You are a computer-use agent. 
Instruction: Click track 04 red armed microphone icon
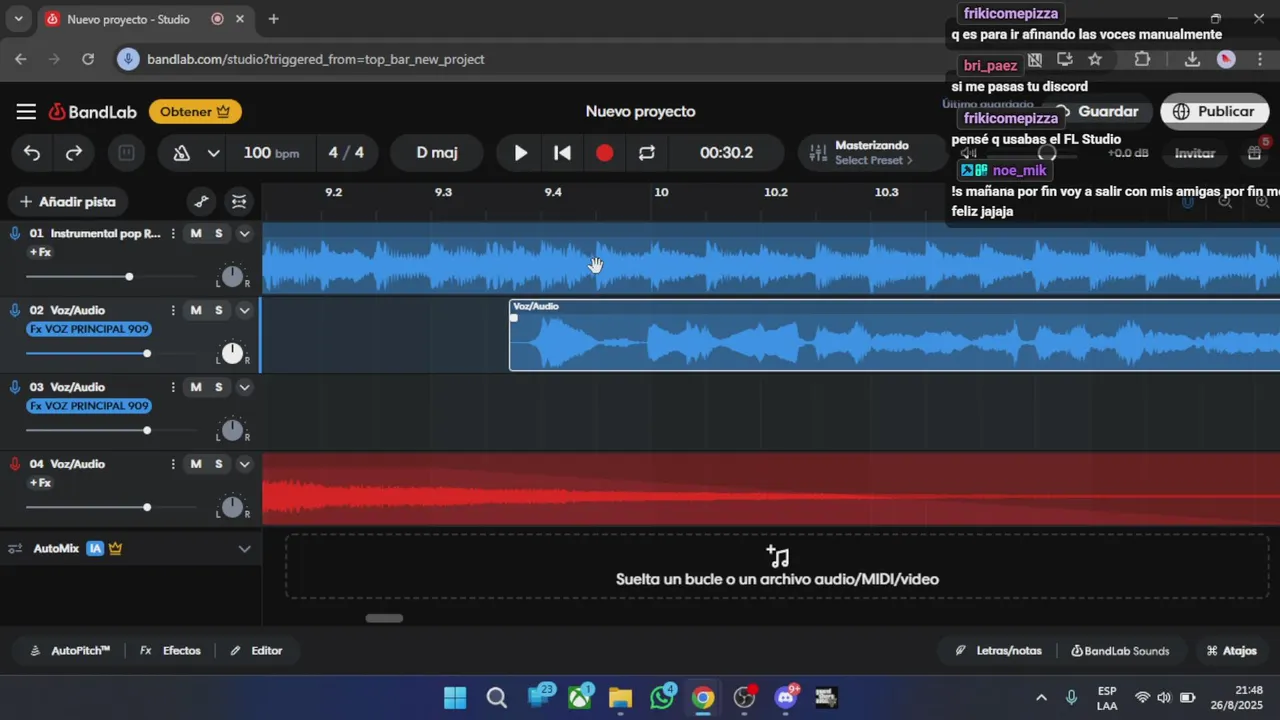point(15,464)
